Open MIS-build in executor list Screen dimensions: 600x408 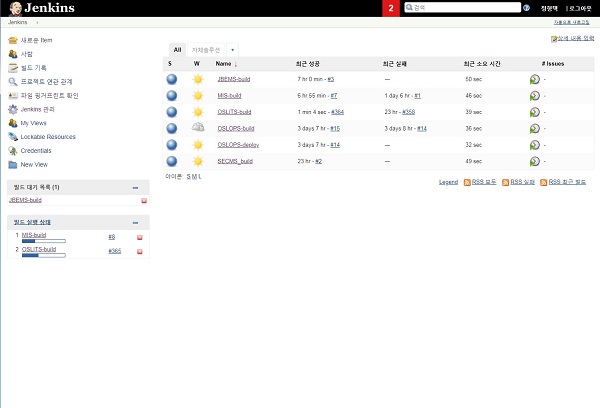tap(34, 235)
